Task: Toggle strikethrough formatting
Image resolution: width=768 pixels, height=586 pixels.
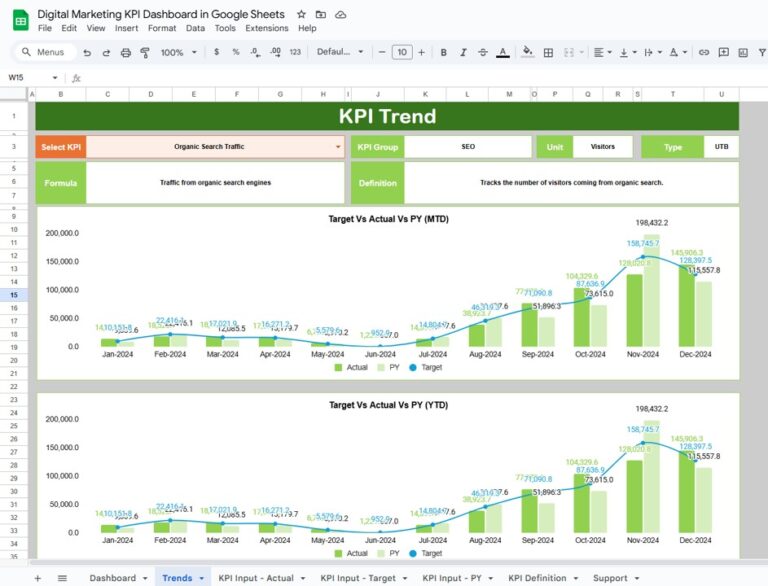Action: coord(482,52)
